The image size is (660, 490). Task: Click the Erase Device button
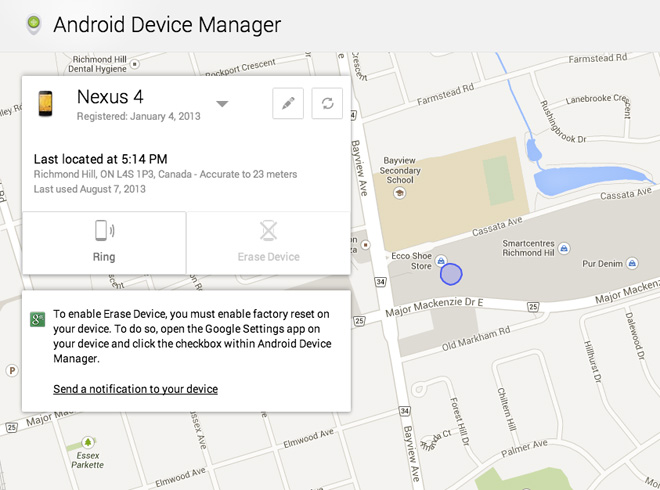(x=269, y=242)
